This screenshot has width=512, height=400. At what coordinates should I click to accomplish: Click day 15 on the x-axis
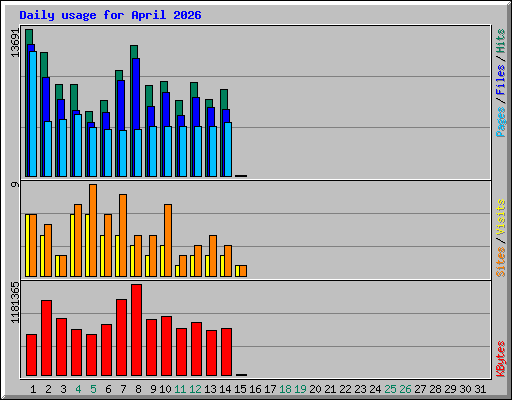tap(240, 389)
